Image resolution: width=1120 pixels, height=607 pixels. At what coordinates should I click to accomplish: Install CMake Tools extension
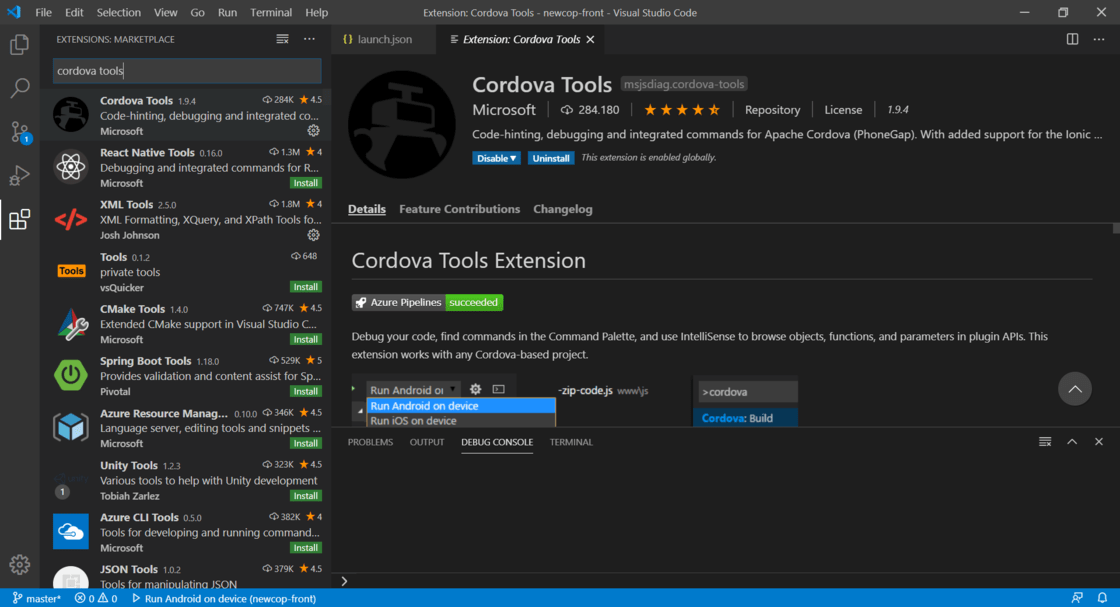click(x=306, y=339)
